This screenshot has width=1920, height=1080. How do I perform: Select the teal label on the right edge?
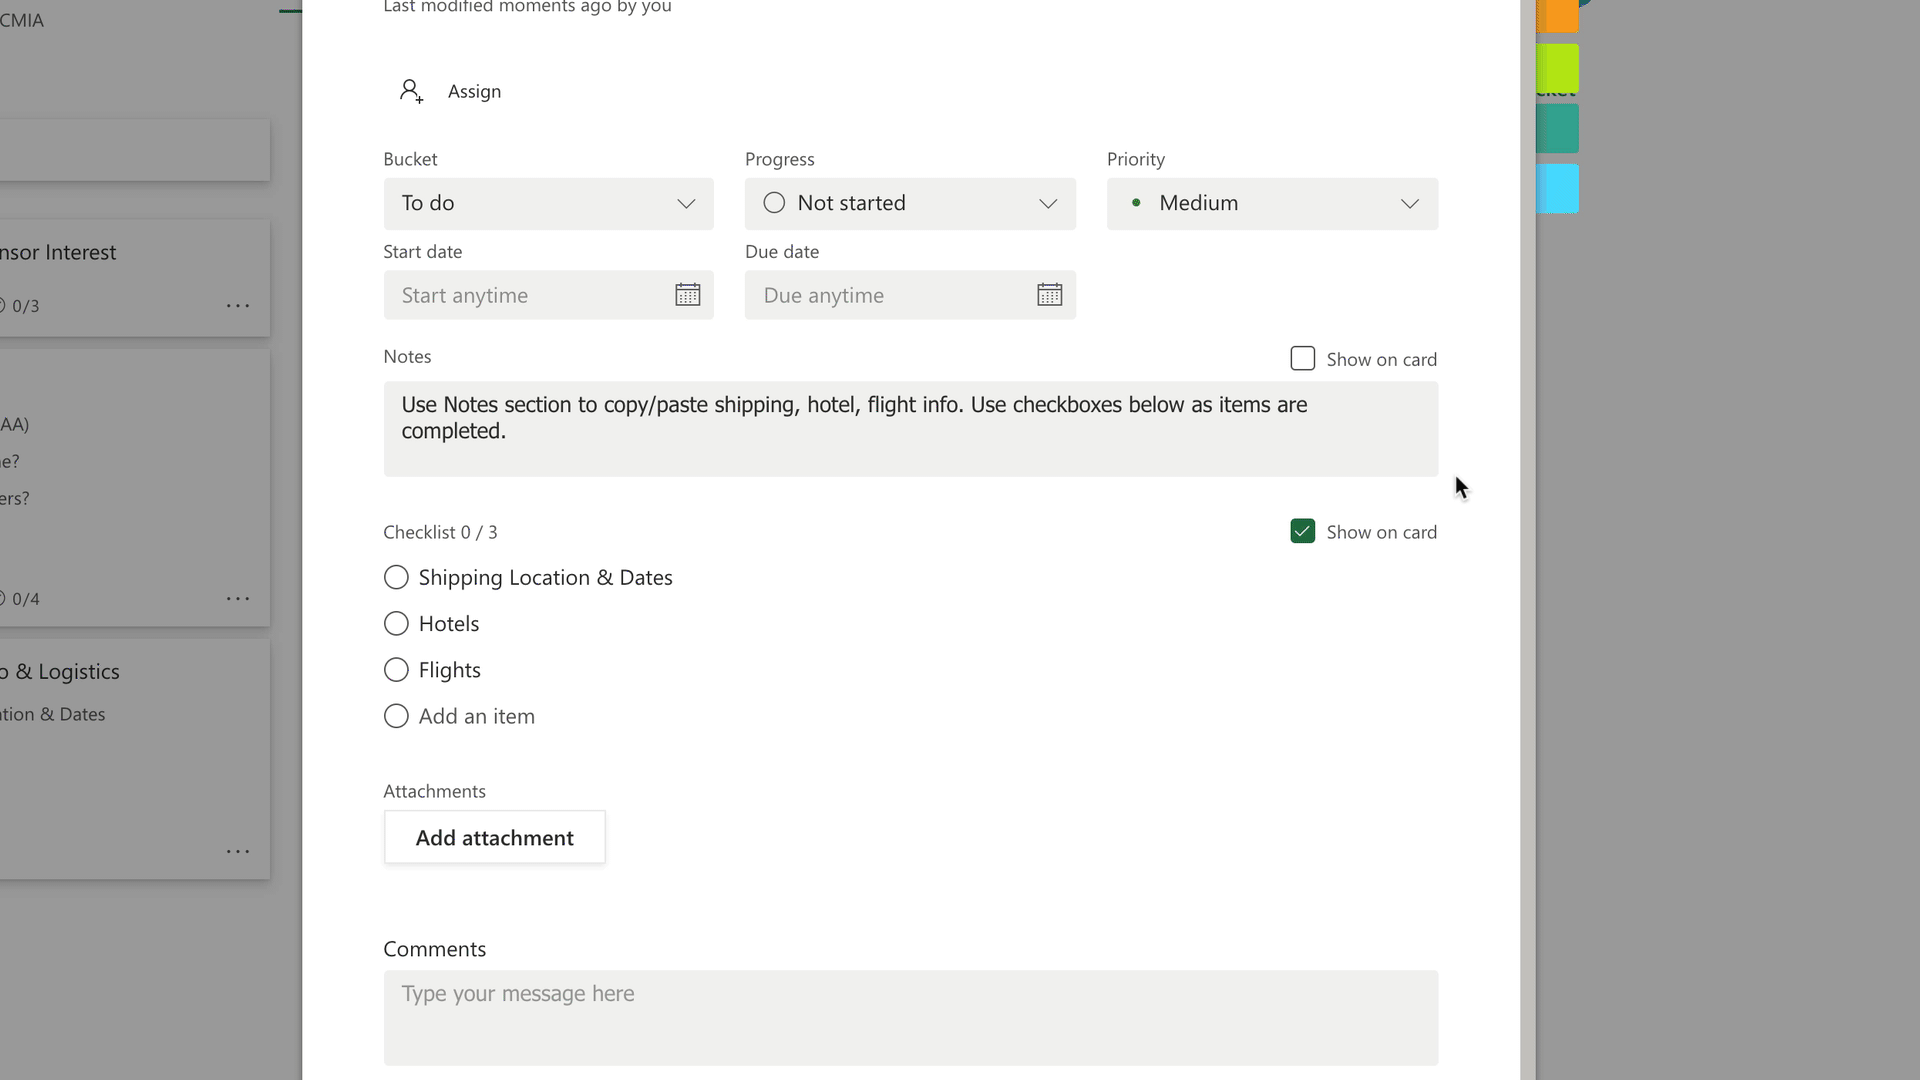(1557, 128)
